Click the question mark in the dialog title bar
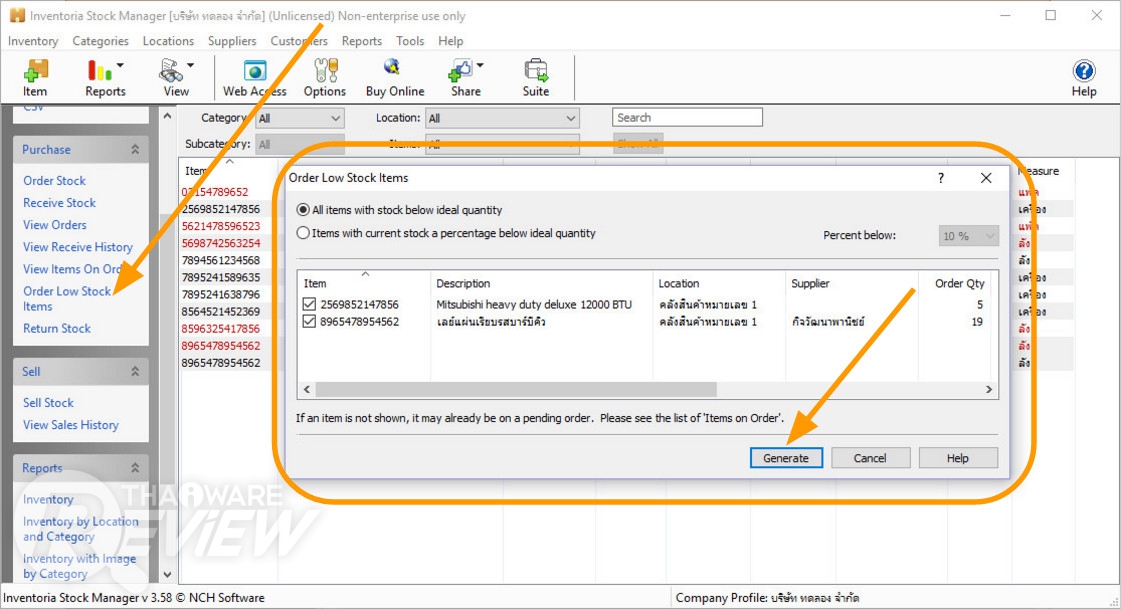This screenshot has height=609, width=1121. point(941,178)
